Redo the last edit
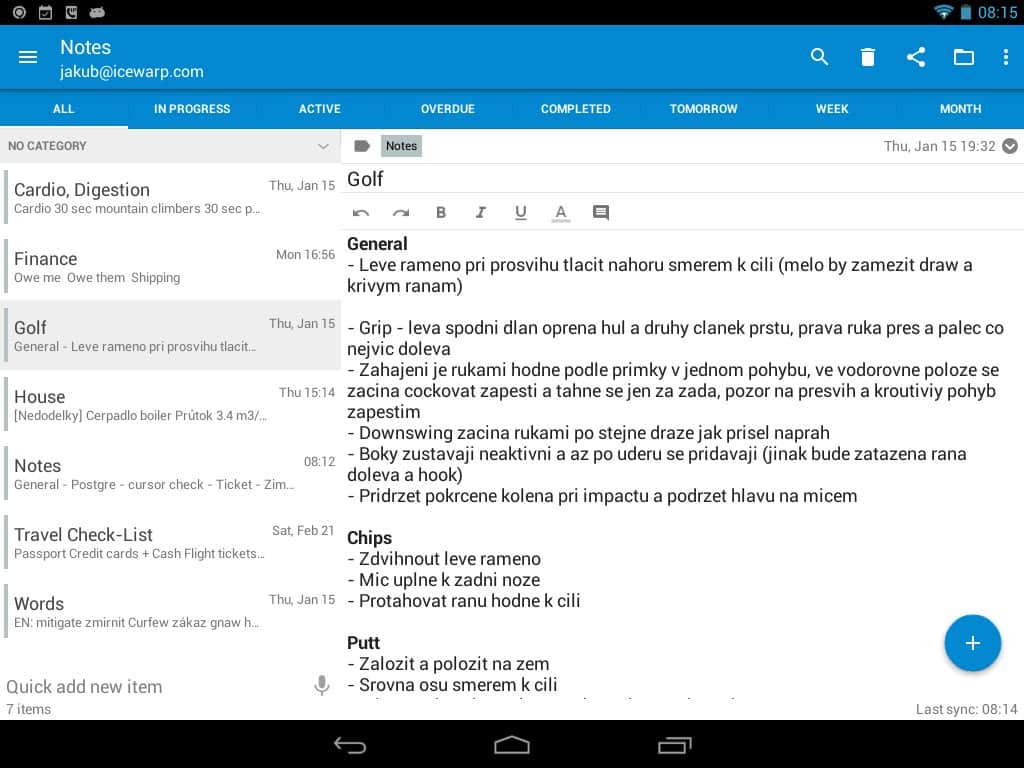 [x=401, y=213]
